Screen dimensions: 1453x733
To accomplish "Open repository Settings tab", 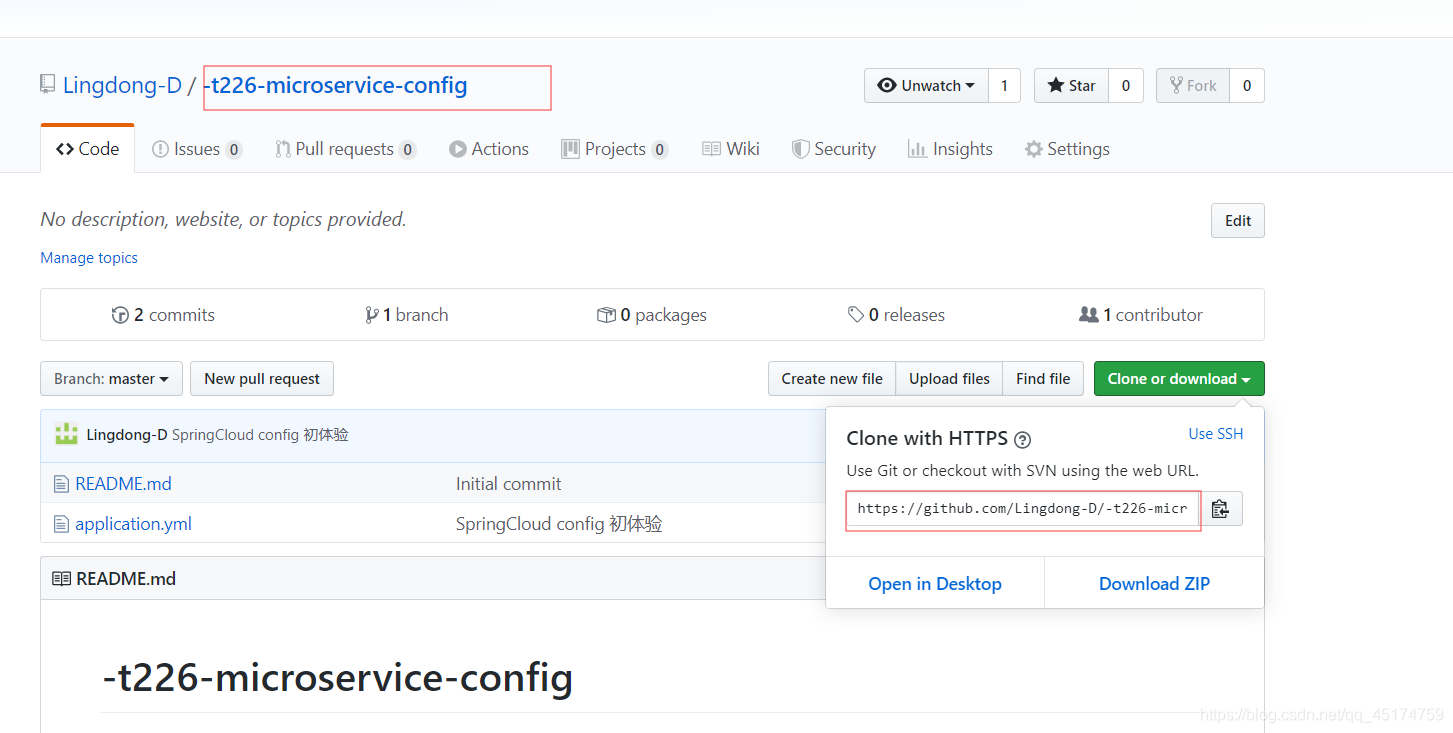I will pos(1067,149).
